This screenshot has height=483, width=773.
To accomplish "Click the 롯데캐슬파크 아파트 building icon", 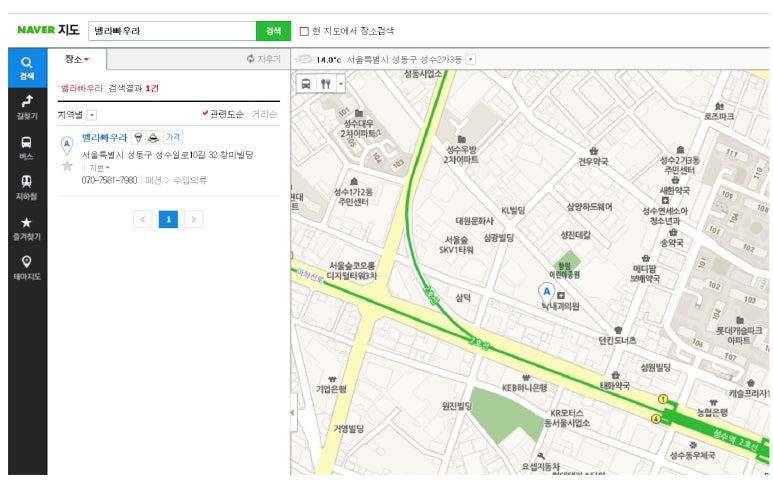I will pyautogui.click(x=739, y=320).
